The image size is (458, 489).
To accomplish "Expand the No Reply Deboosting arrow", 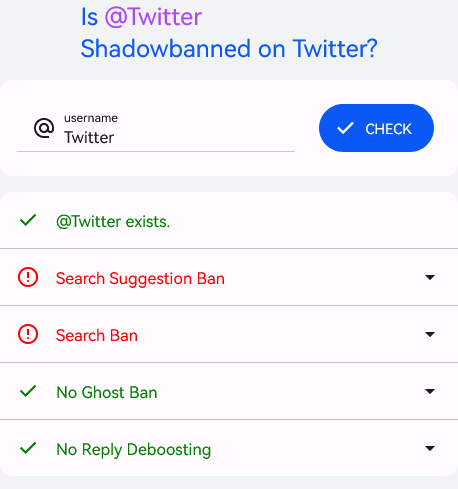I will coord(430,448).
